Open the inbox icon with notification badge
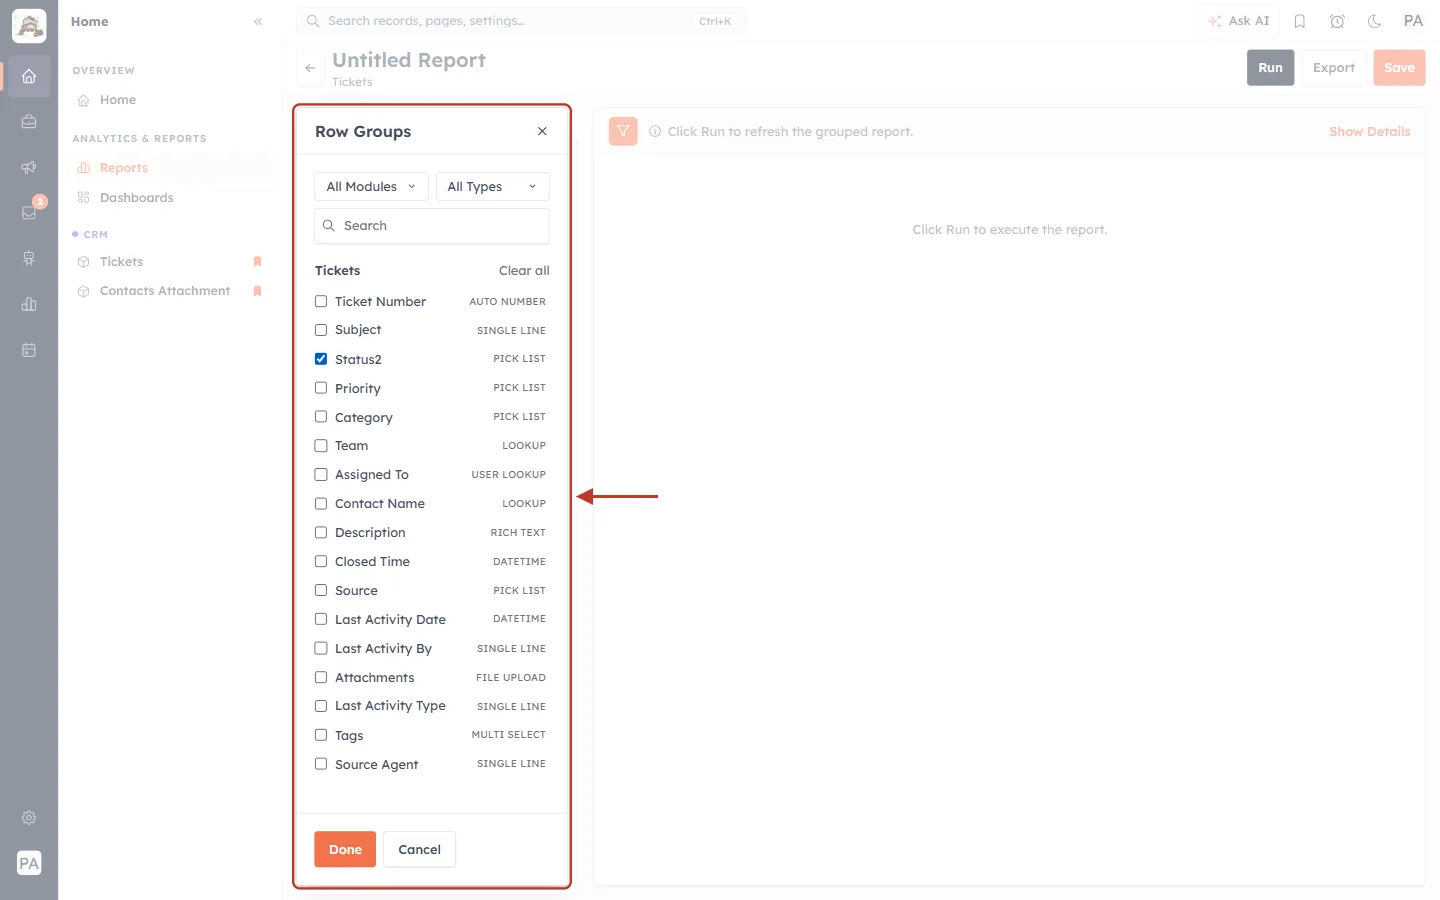The height and width of the screenshot is (900, 1440). tap(29, 212)
